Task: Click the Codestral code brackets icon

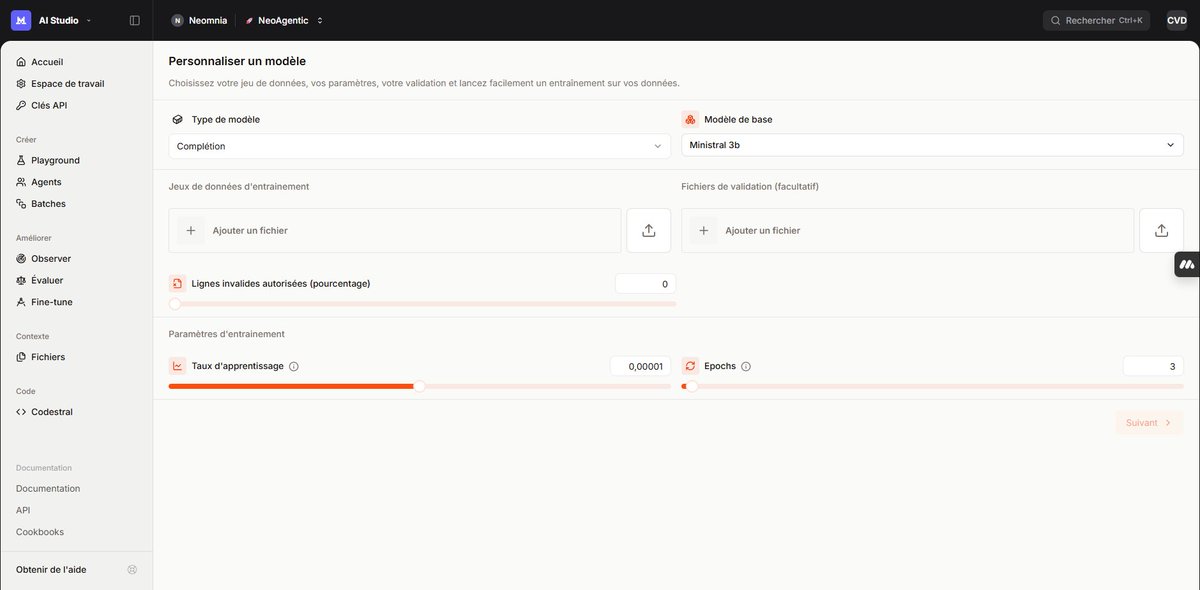Action: pyautogui.click(x=22, y=412)
